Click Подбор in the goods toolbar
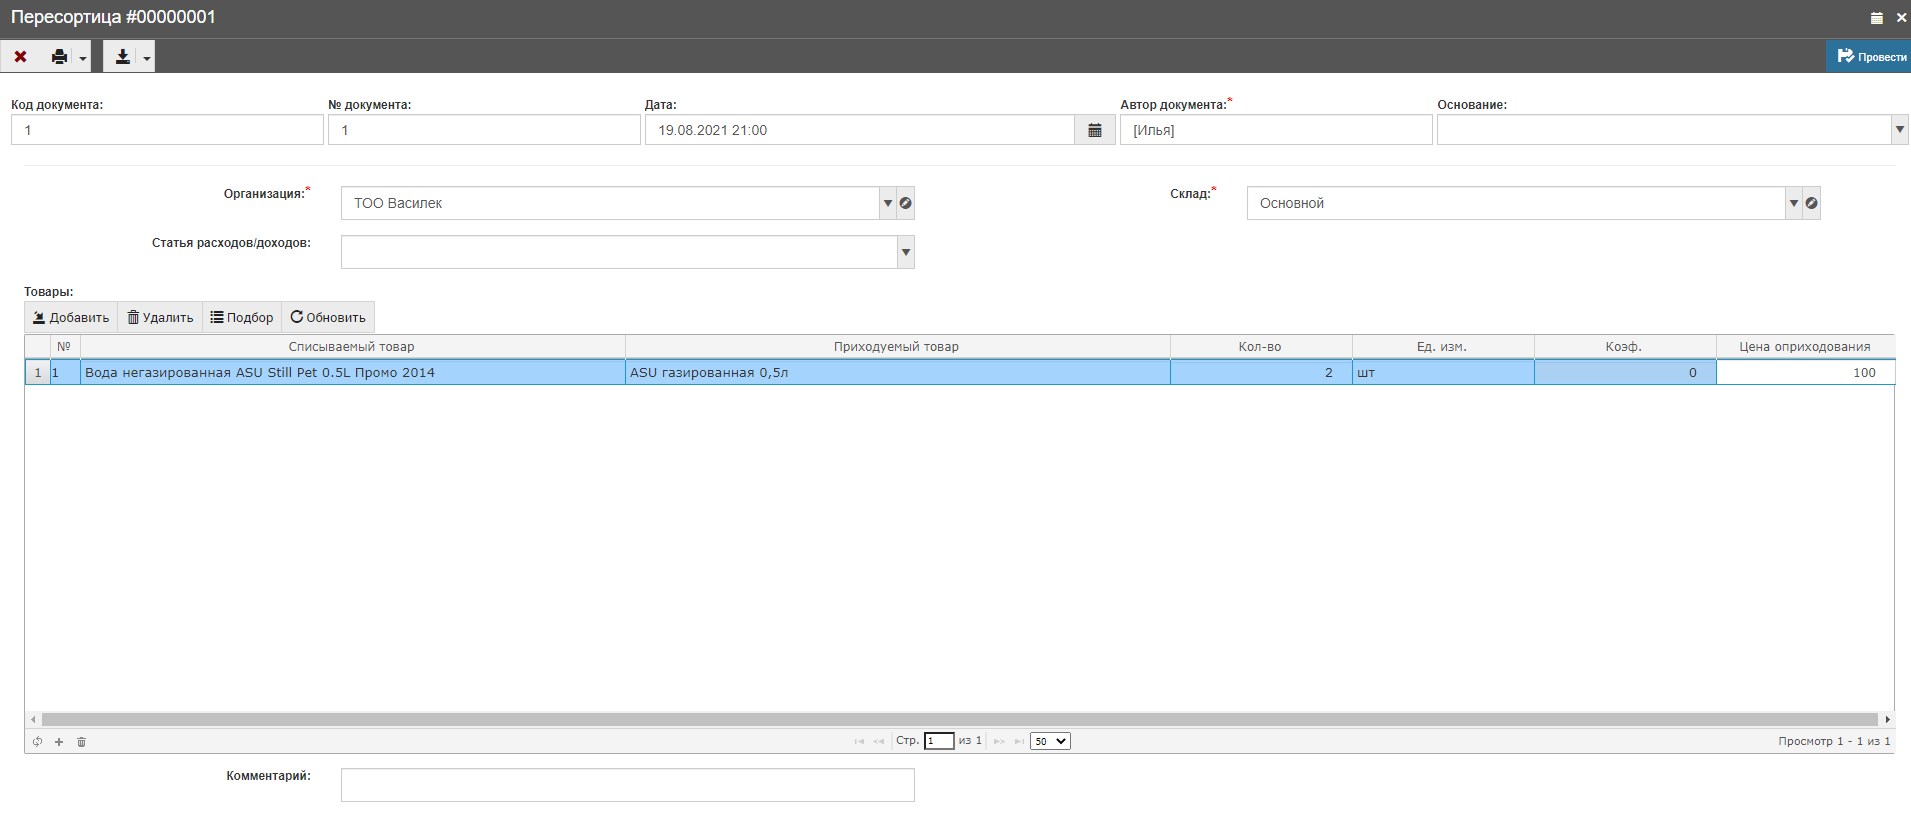The image size is (1911, 816). [242, 317]
